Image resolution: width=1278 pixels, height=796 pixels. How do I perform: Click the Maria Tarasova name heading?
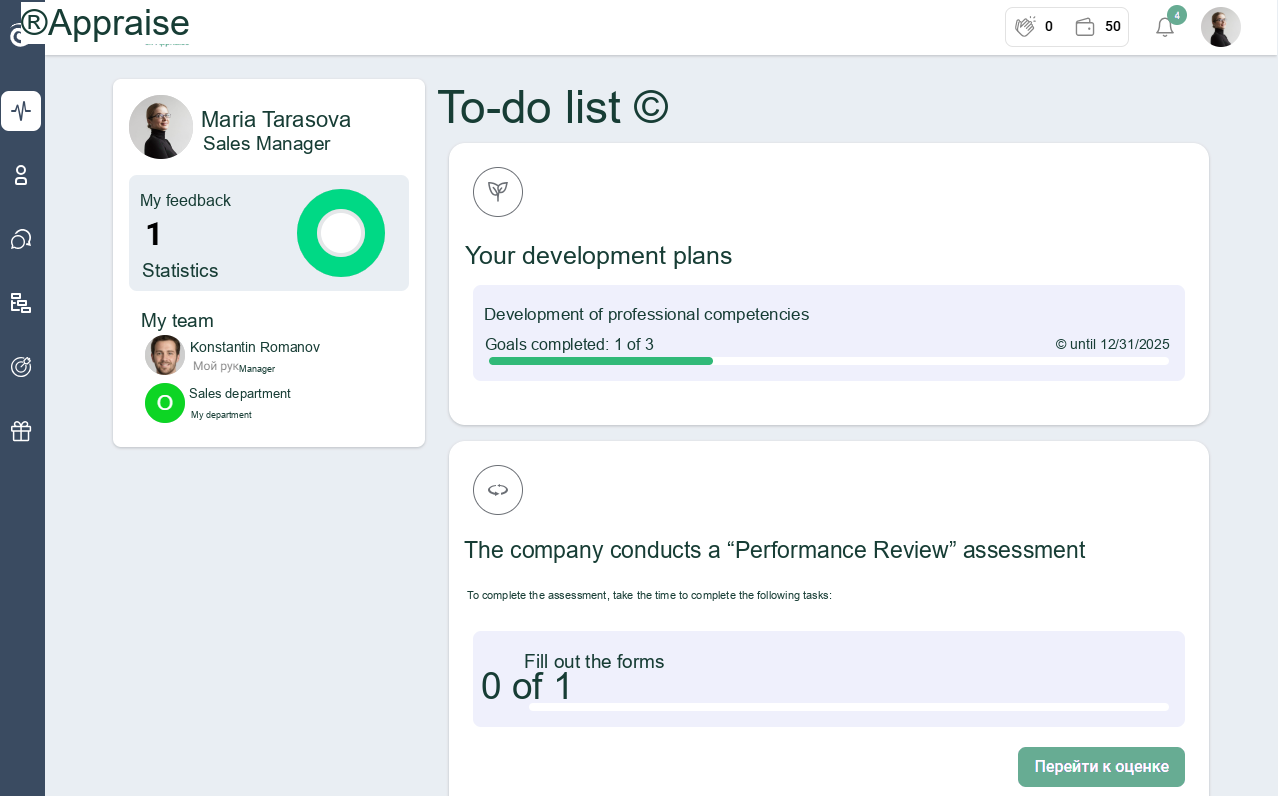(x=276, y=119)
